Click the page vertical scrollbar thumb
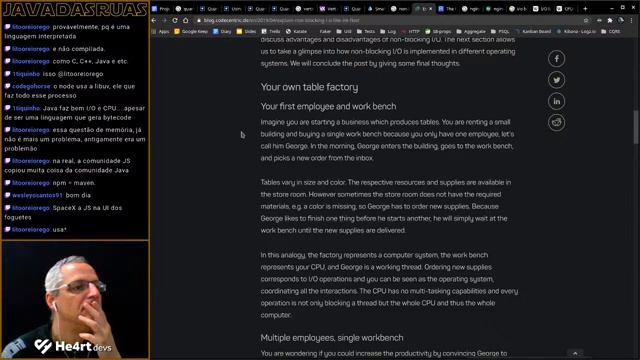The width and height of the screenshot is (640, 360). point(636,127)
